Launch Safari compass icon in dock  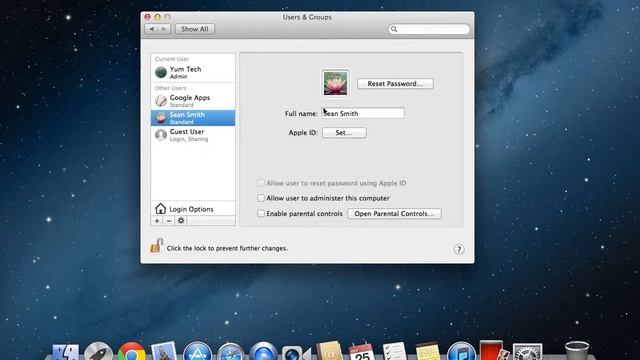[x=230, y=352]
